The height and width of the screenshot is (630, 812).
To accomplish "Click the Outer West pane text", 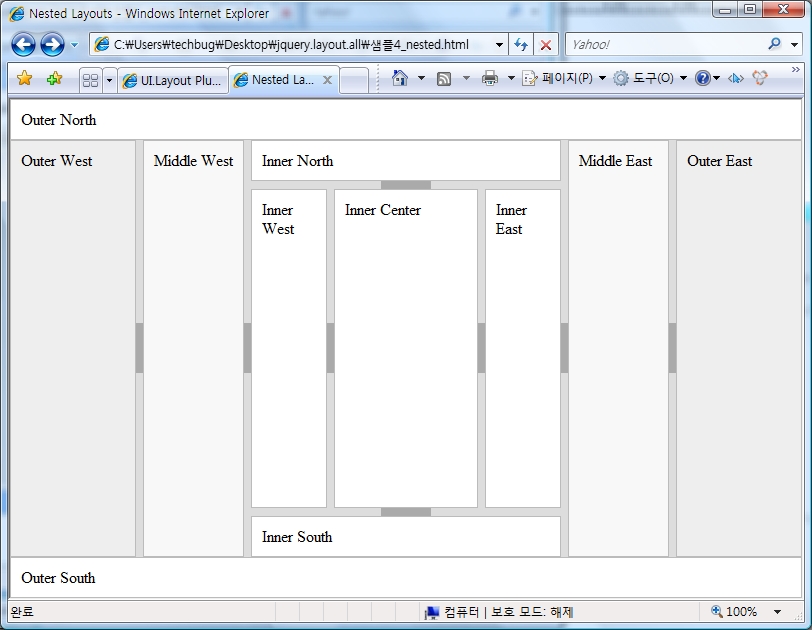I will coord(56,161).
